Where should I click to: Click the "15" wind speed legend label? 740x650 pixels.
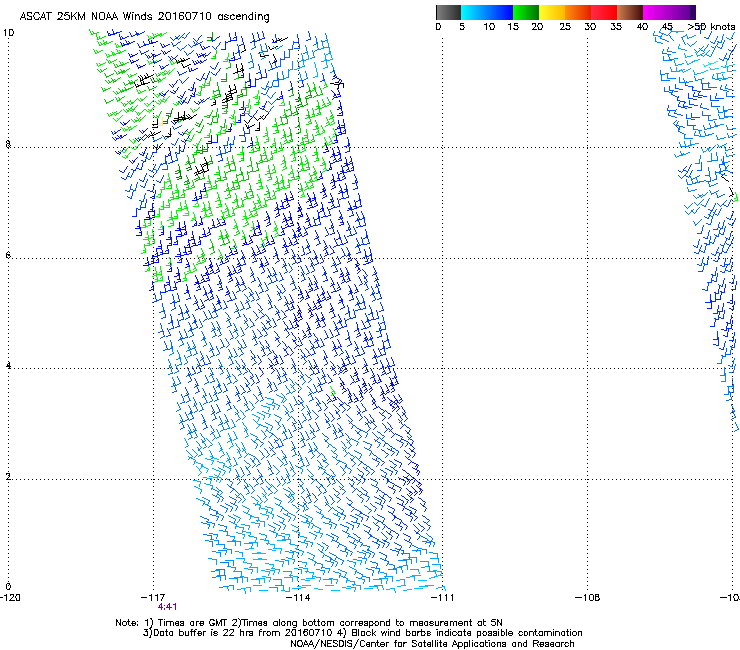[513, 27]
